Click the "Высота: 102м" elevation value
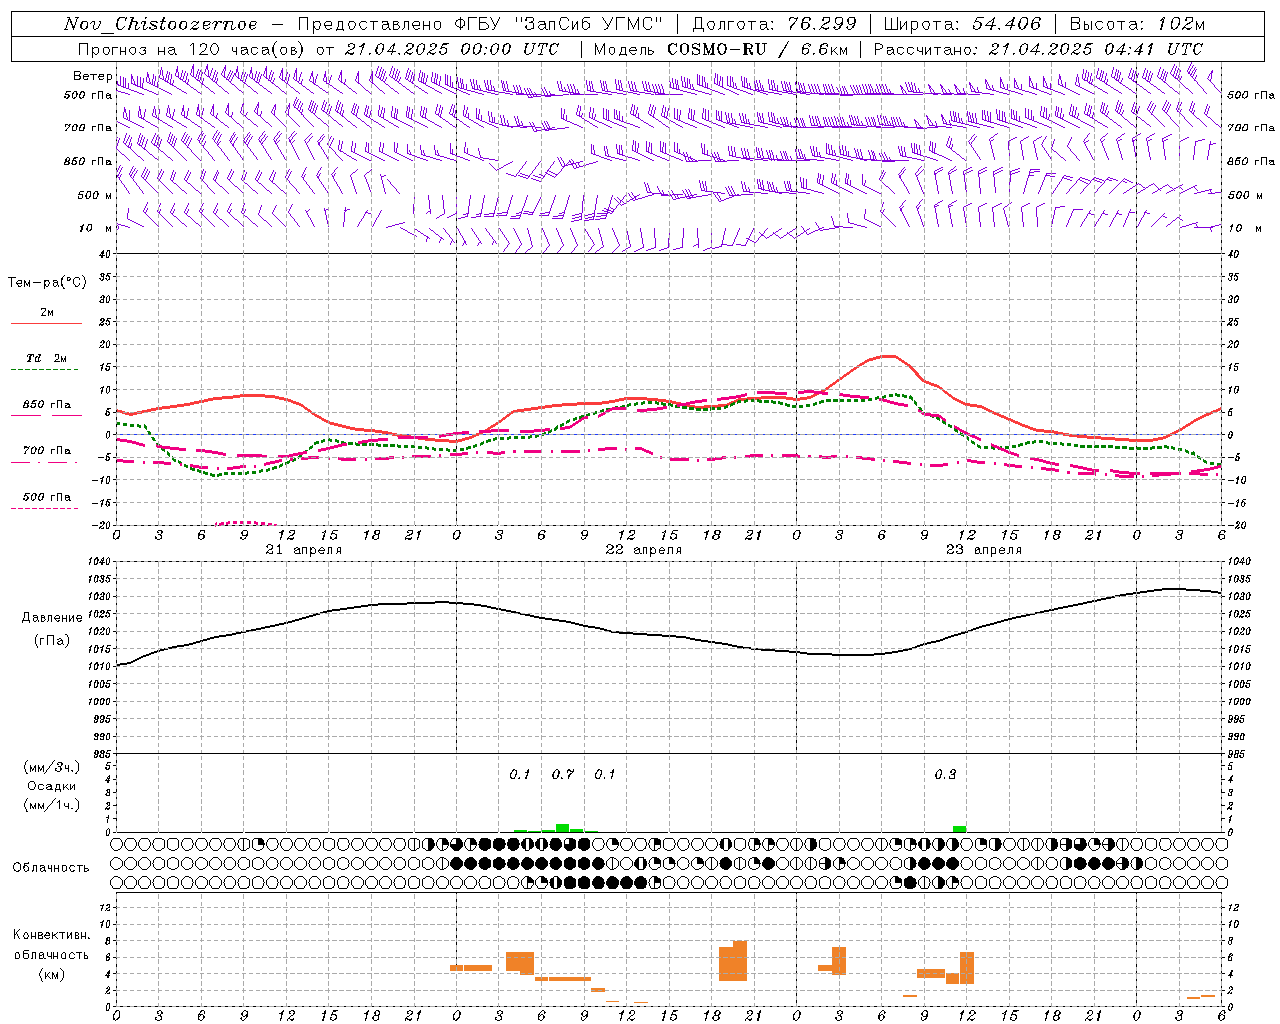This screenshot has width=1280, height=1024. (1137, 24)
